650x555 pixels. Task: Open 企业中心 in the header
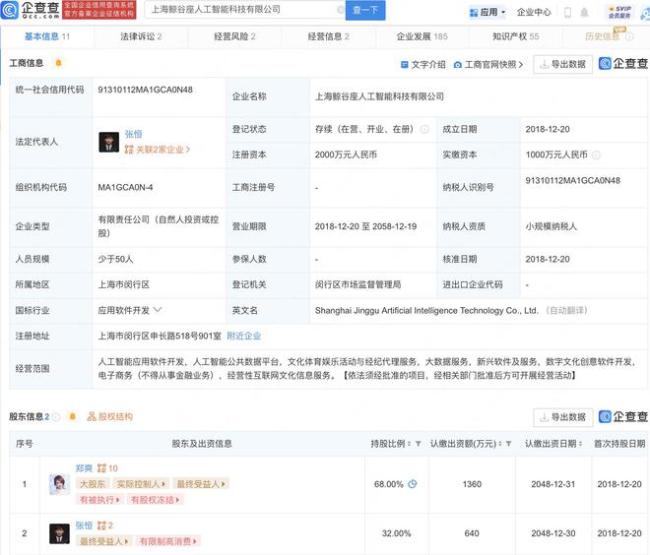(x=534, y=12)
